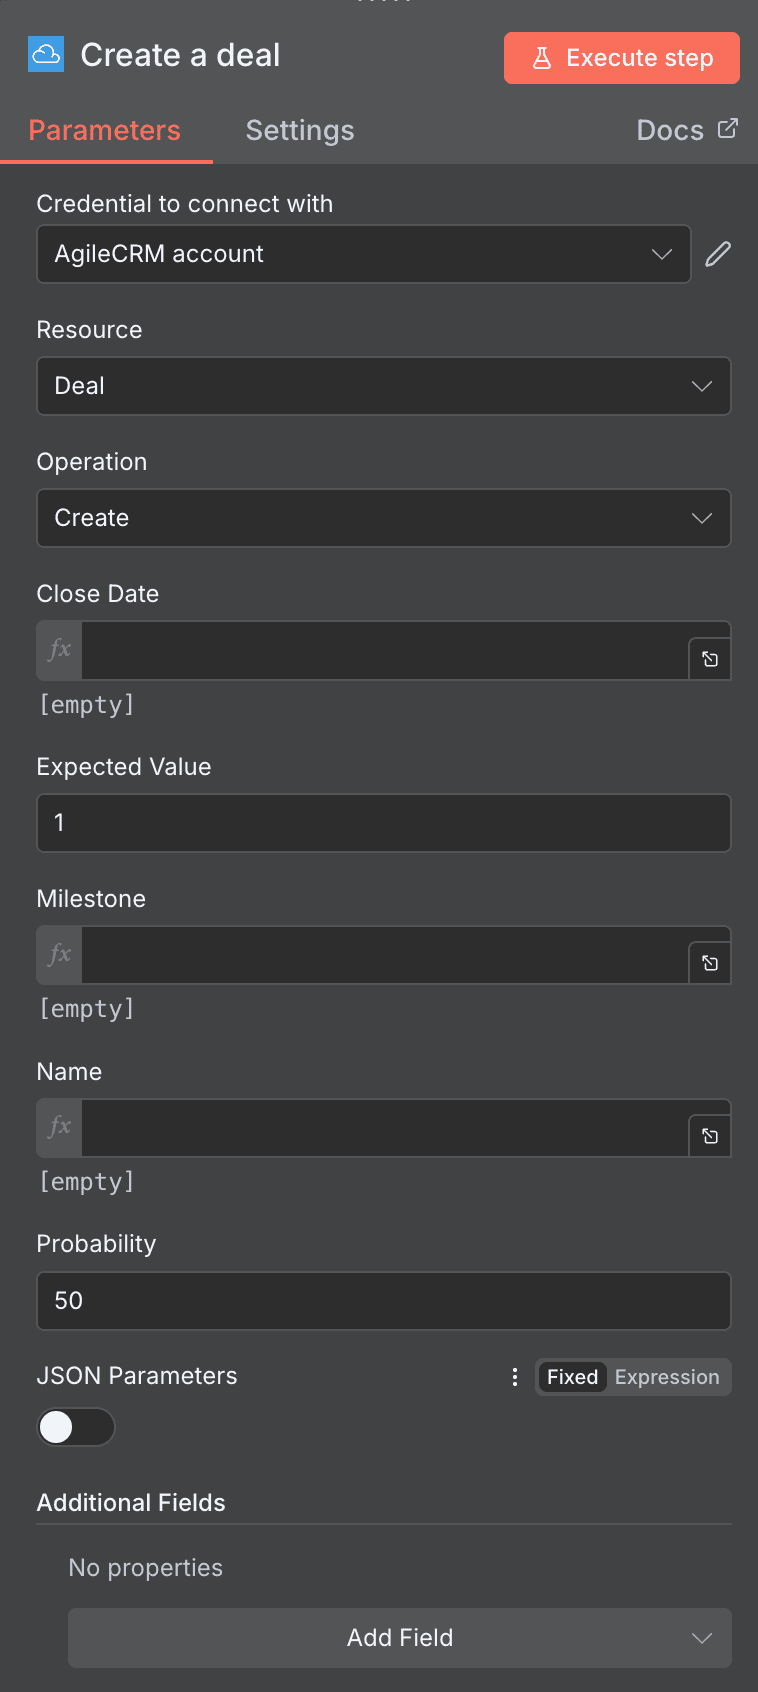The image size is (758, 1692).
Task: Open the Docs link
Action: 687,130
